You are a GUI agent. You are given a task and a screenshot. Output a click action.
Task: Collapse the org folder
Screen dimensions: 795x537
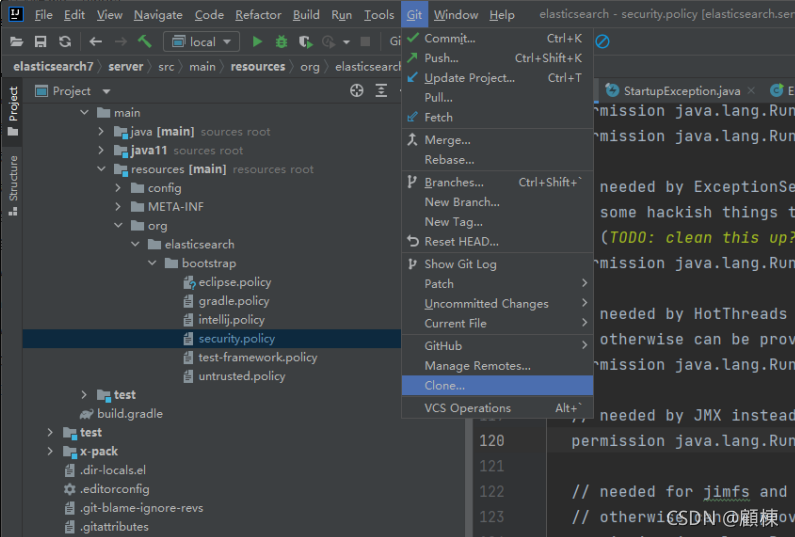point(119,225)
